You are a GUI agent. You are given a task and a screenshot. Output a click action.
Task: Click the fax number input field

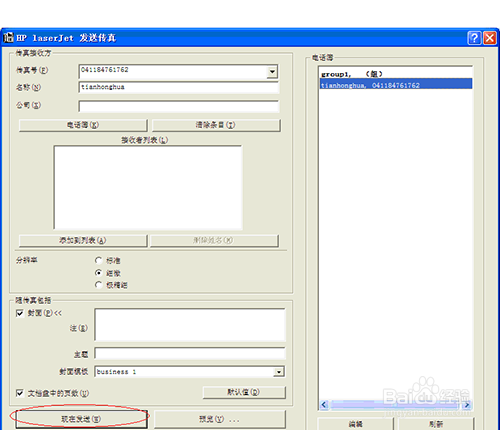click(x=174, y=71)
